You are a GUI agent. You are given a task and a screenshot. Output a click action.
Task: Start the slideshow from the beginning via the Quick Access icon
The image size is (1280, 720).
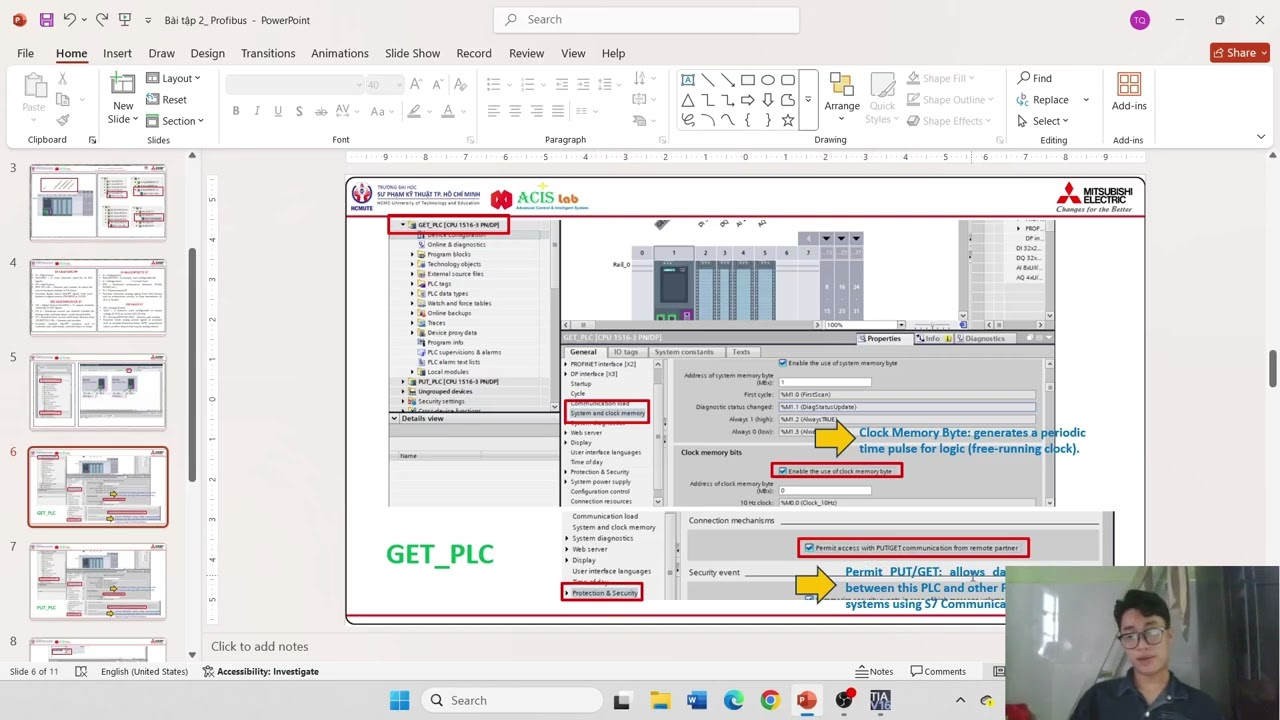(x=124, y=20)
